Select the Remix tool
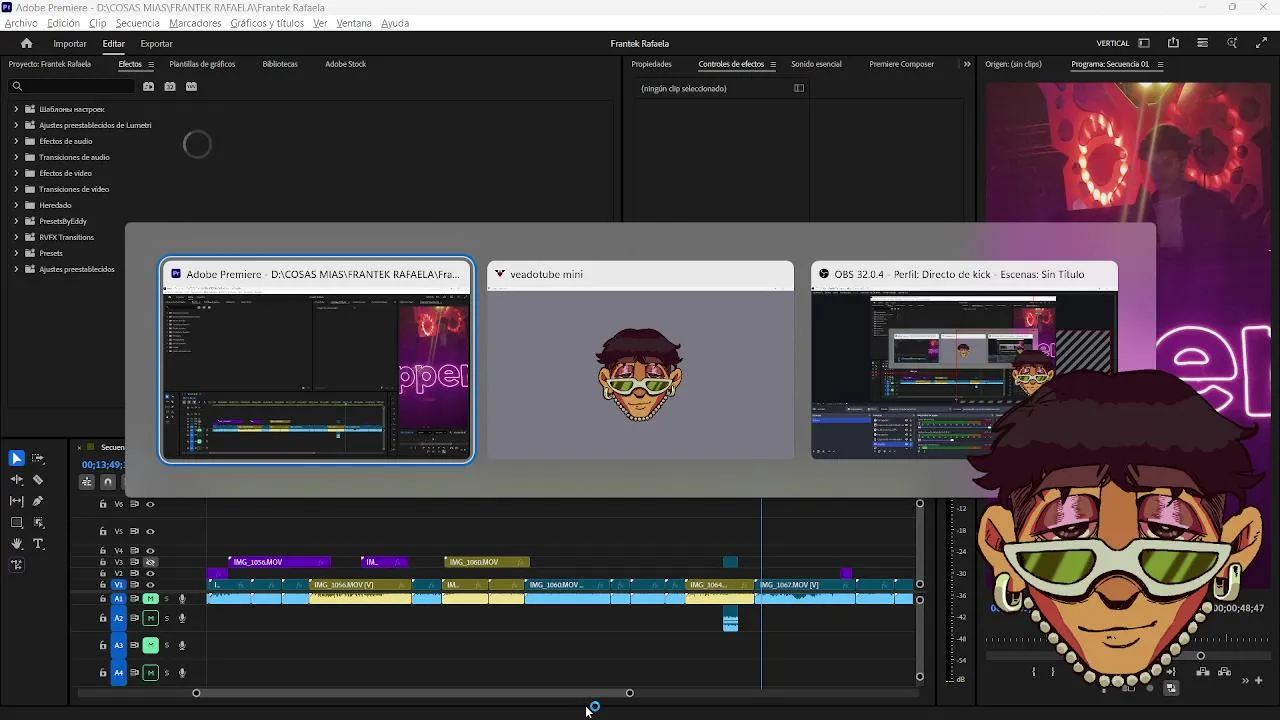The width and height of the screenshot is (1280, 720). click(16, 565)
